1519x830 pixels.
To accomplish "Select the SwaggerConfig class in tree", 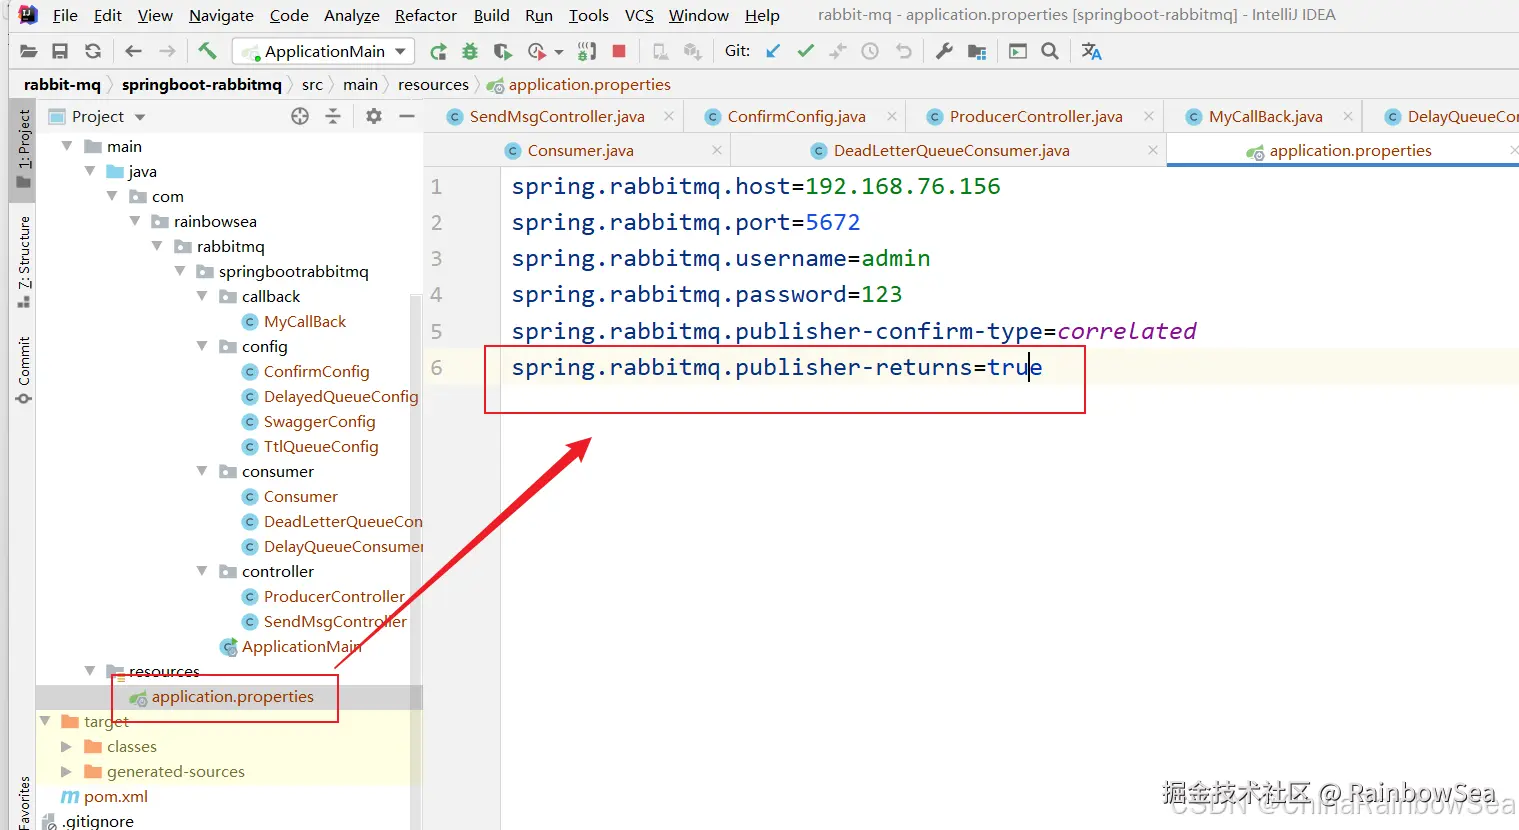I will 319,421.
